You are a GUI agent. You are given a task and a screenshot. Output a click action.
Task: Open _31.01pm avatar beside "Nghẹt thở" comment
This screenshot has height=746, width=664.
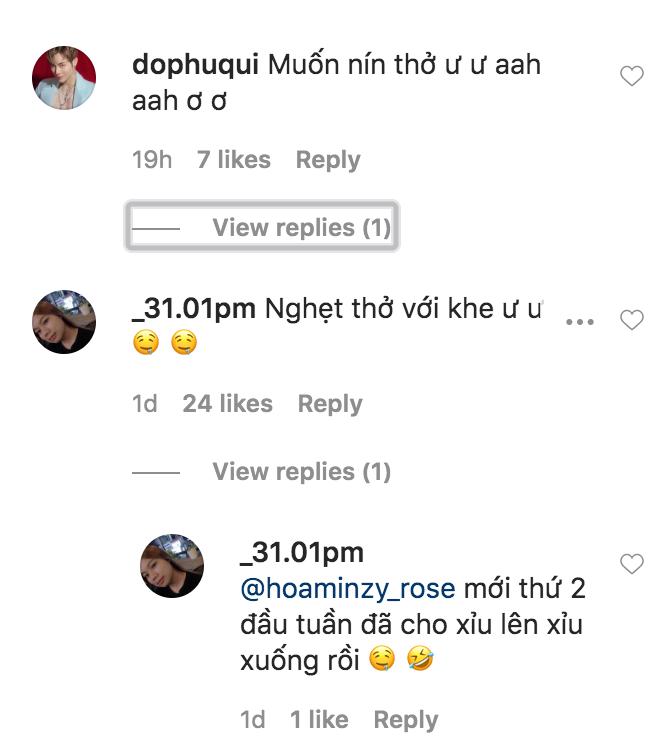64,322
